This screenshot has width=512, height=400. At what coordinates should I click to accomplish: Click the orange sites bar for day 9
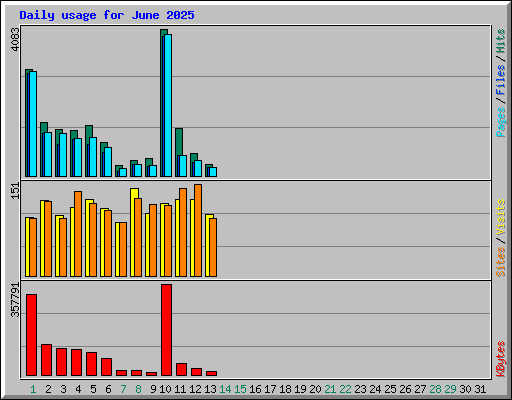coord(153,240)
